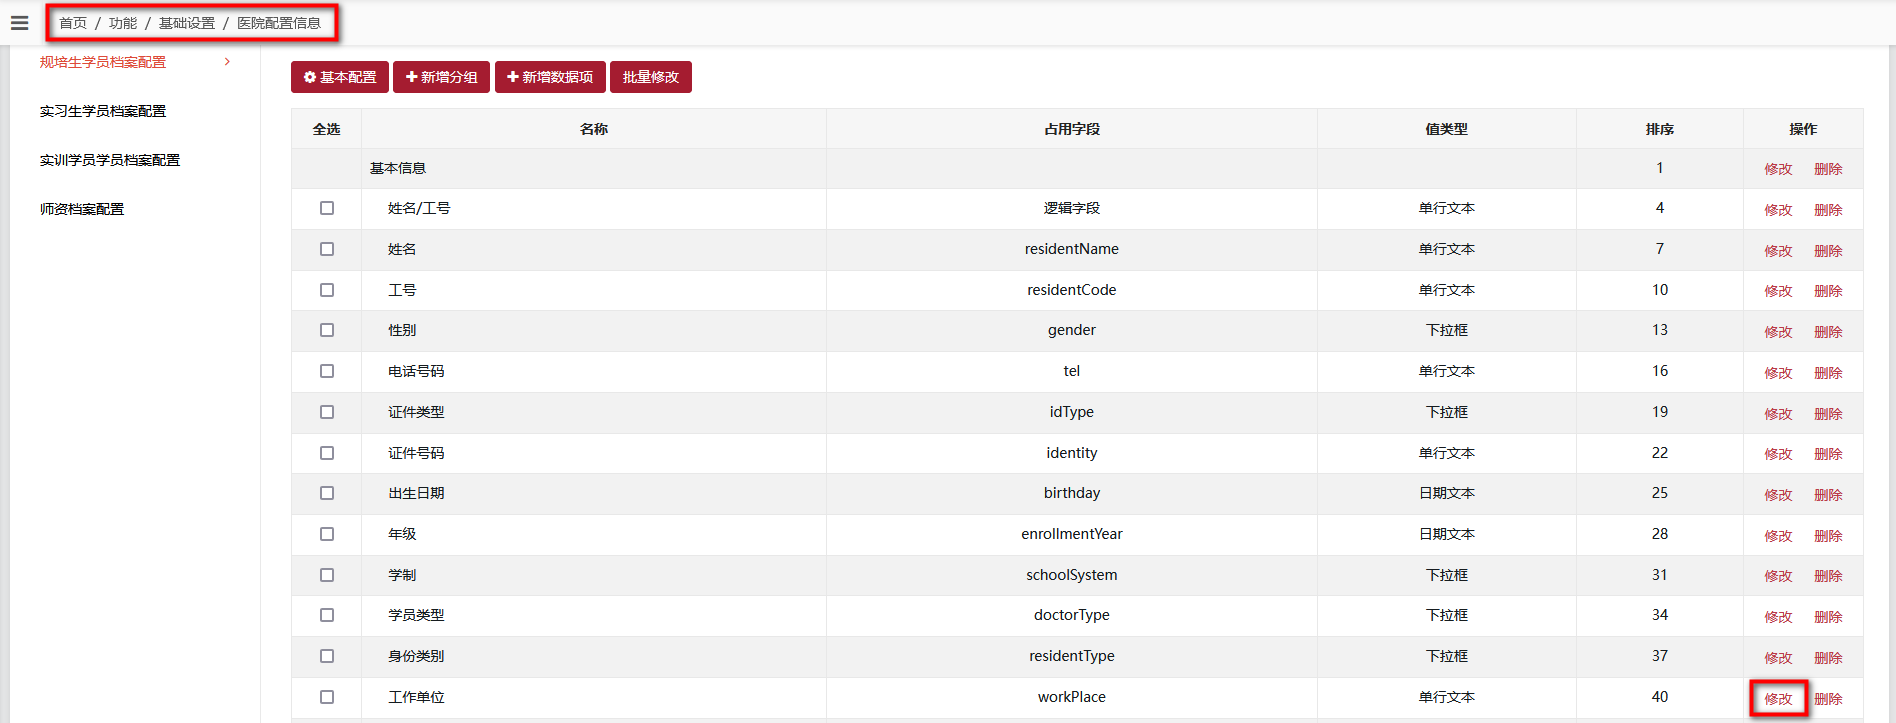Click 删除 in identity row
Image resolution: width=1896 pixels, height=723 pixels.
coord(1828,454)
